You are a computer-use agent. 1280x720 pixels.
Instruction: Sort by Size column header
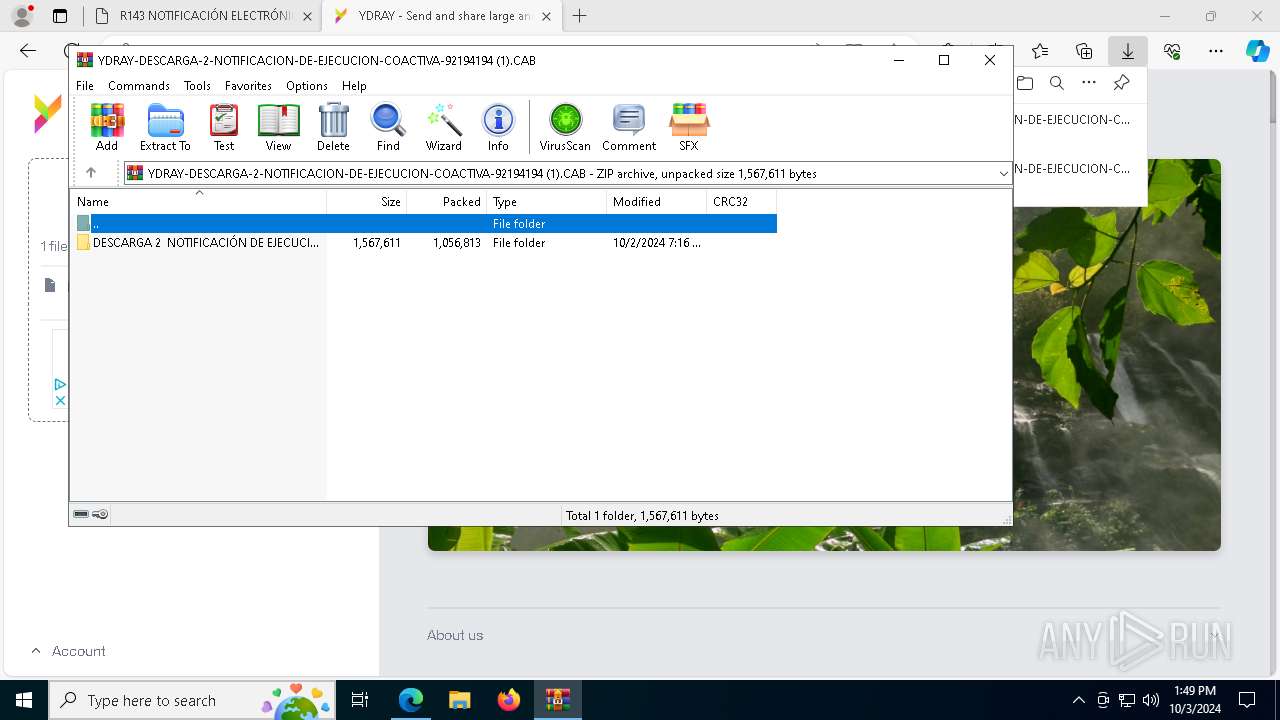coord(367,202)
